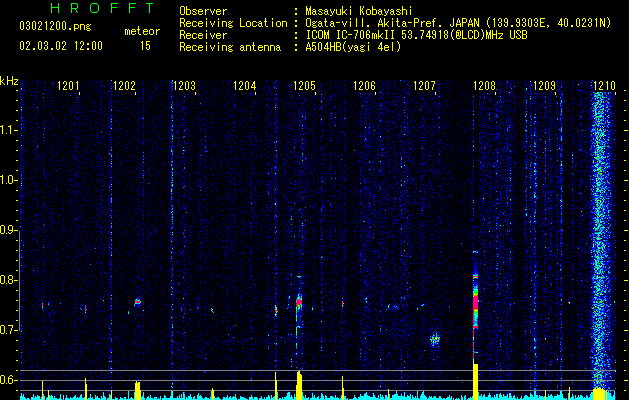This screenshot has width=629, height=400.
Task: Click the 'Observer' label
Action: pos(203,11)
